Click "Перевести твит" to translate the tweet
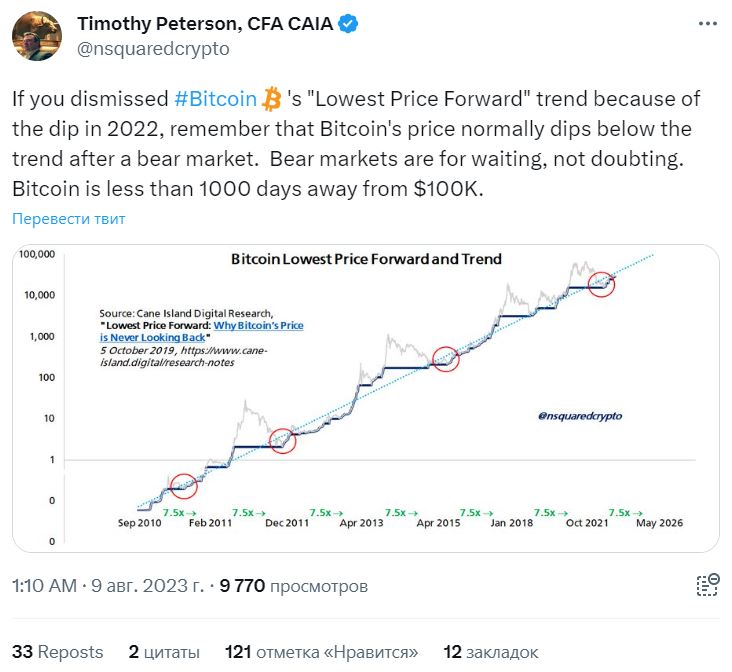This screenshot has width=732, height=672. coord(69,219)
